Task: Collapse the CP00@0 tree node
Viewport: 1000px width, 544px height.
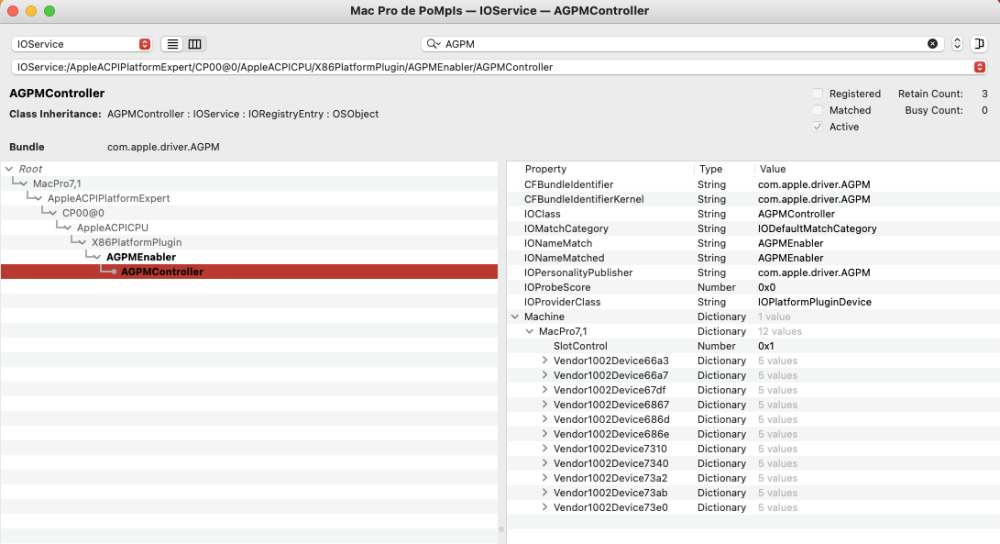Action: point(53,213)
